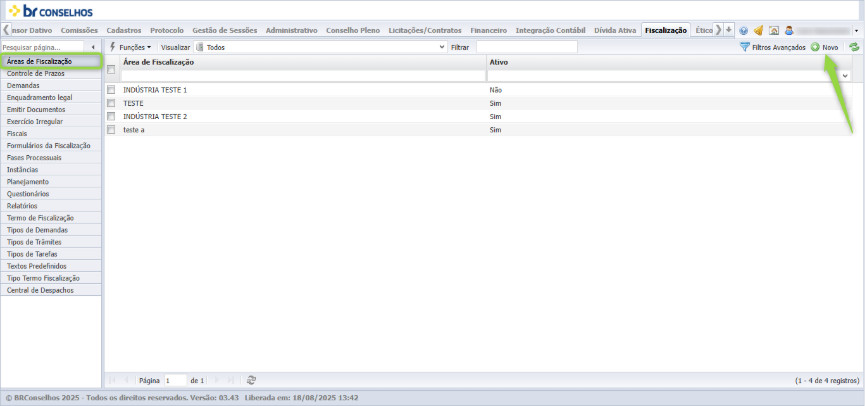Check the INDÚSTRIA TESTE 1 row checkbox
Image resolution: width=865 pixels, height=406 pixels.
(x=111, y=89)
